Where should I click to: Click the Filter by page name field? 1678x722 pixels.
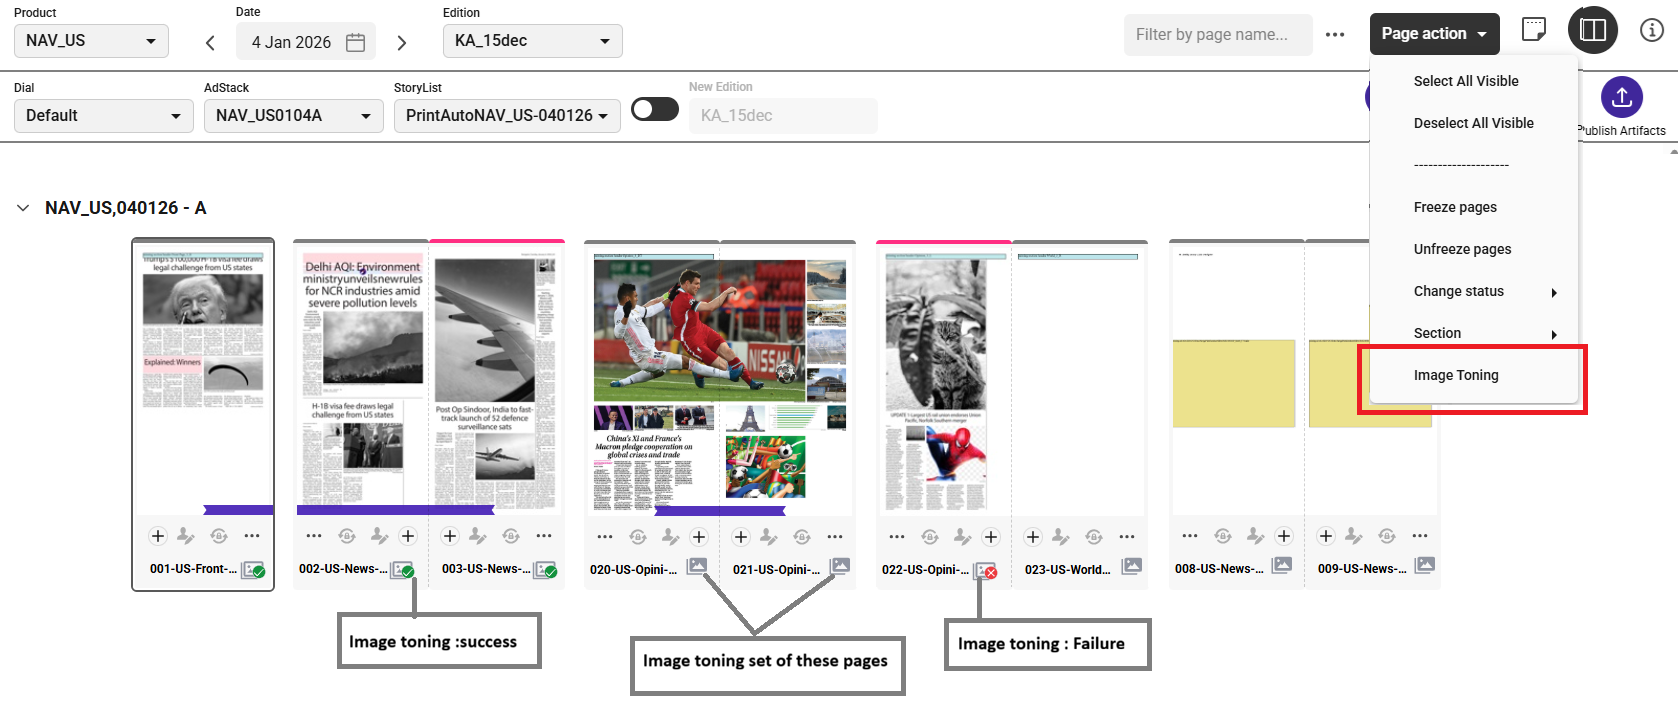(x=1217, y=35)
